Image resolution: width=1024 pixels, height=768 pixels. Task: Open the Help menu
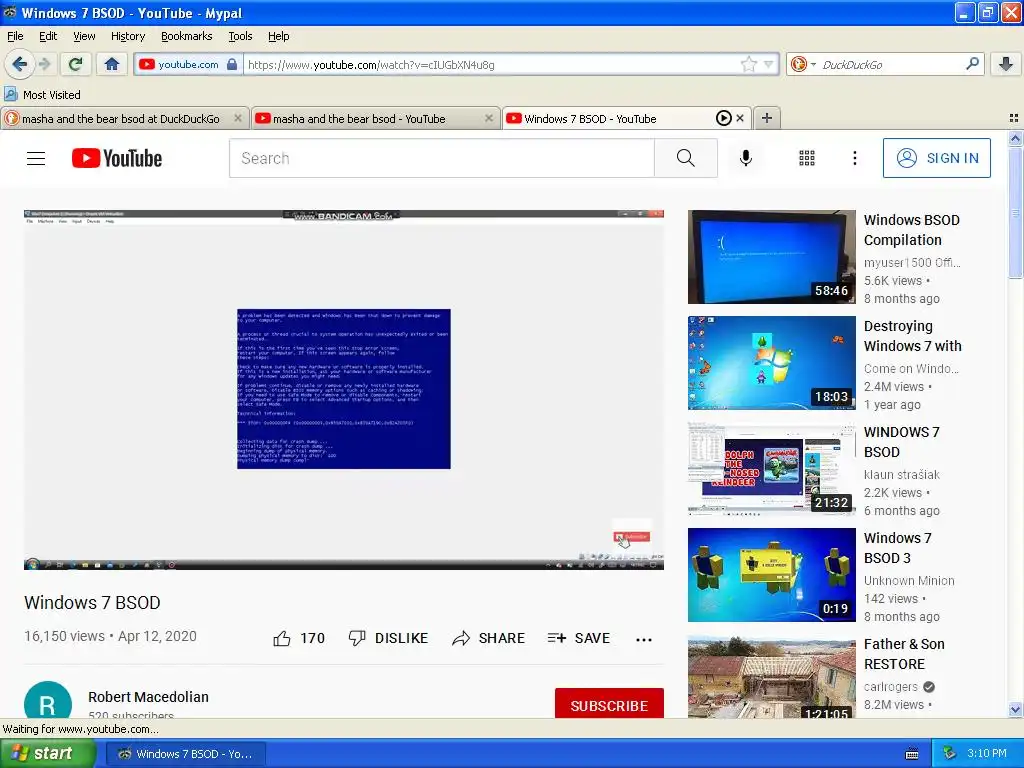pyautogui.click(x=278, y=36)
